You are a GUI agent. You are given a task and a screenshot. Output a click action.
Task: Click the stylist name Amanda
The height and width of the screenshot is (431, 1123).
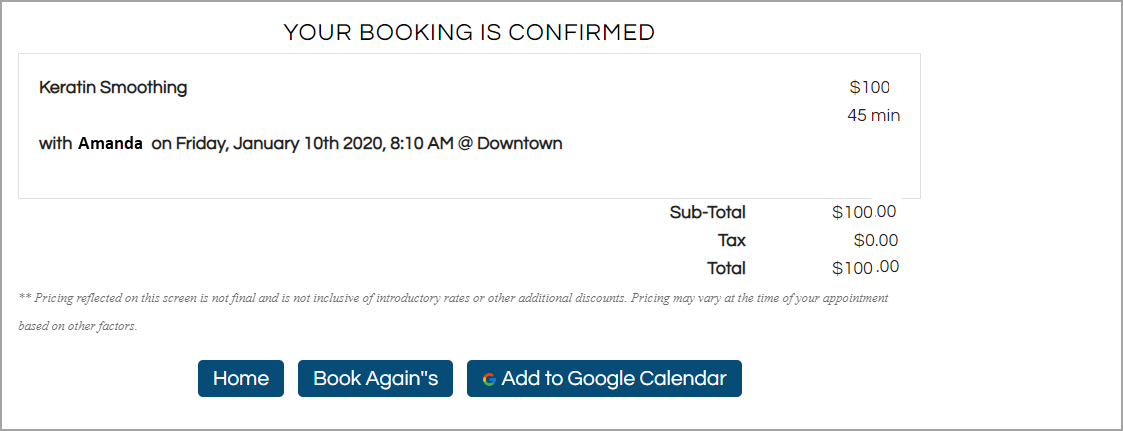tap(110, 143)
